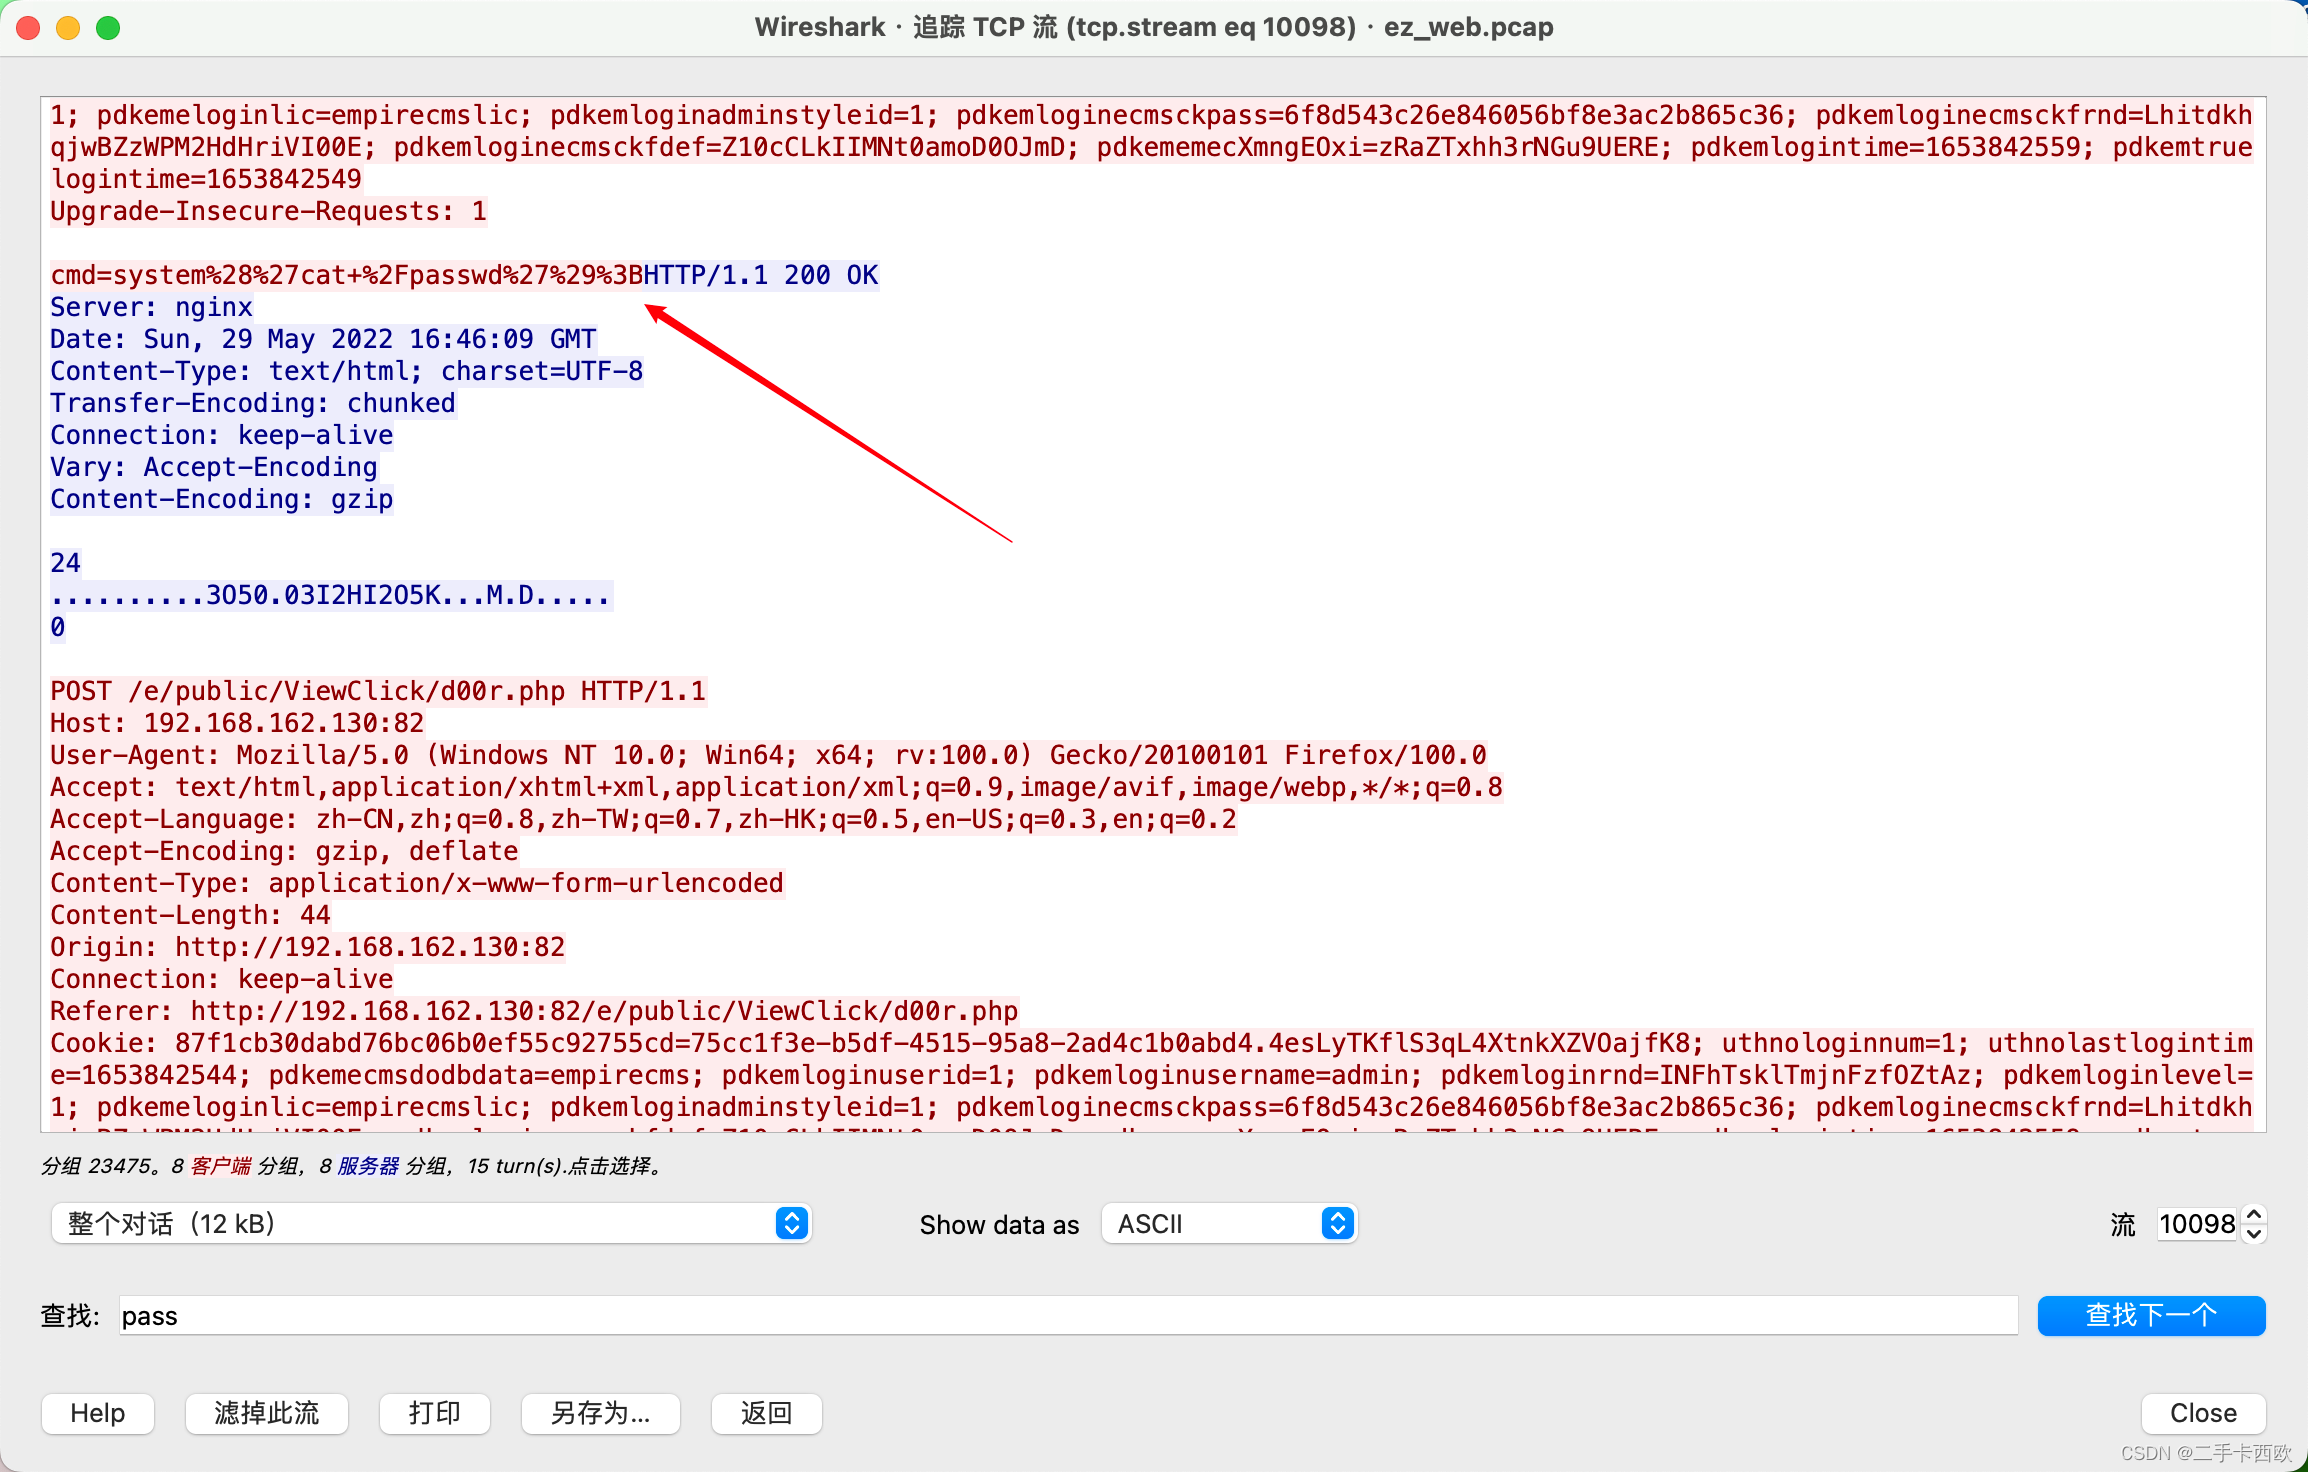Close the TCP stream dialog
The image size is (2308, 1472).
2203,1413
